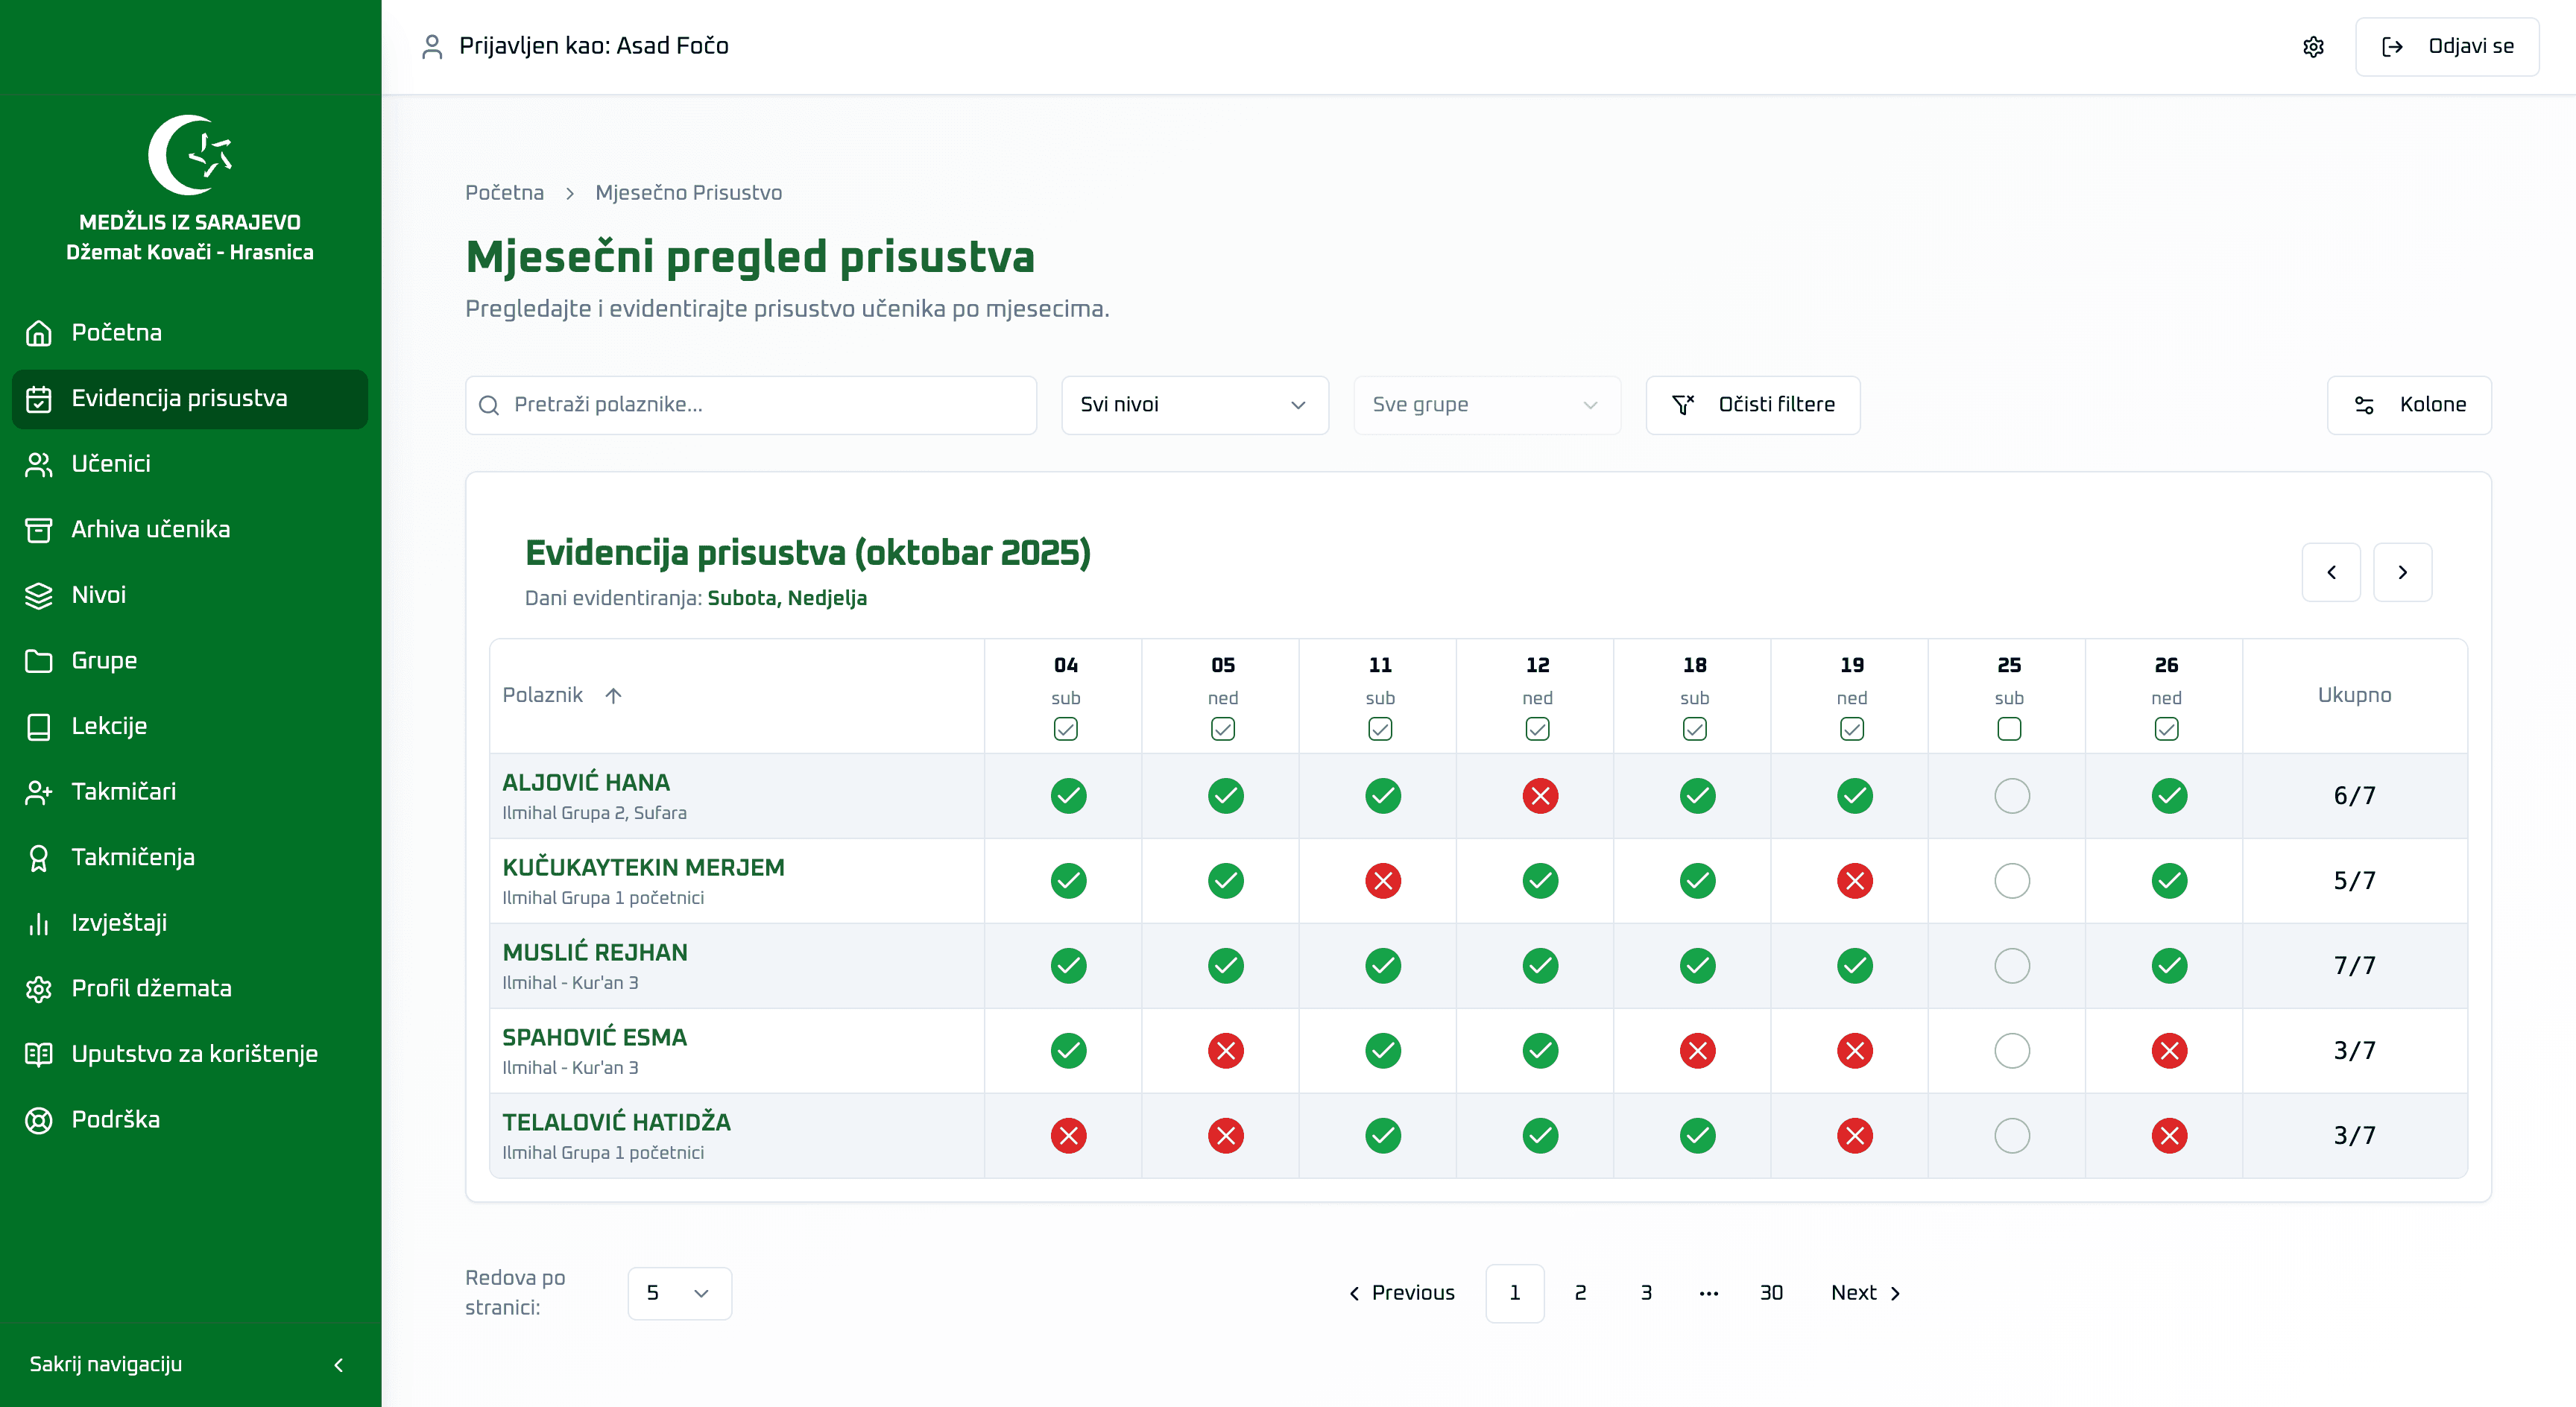Open Evidencija prisustva from the sidebar

point(178,399)
